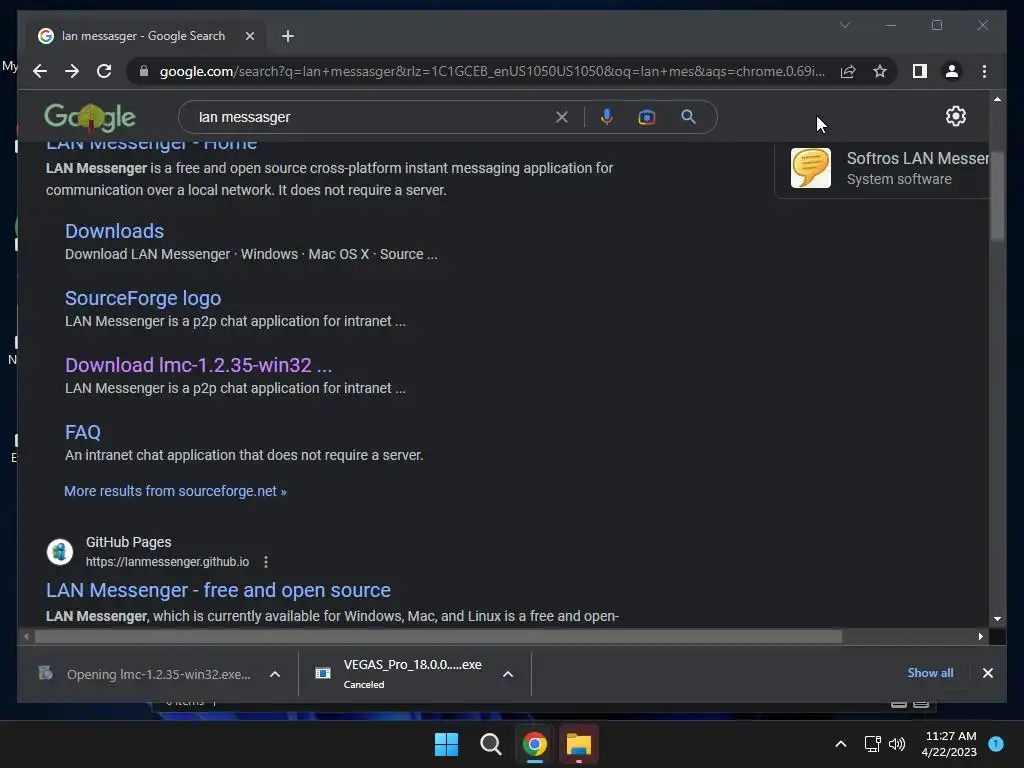
Task: Reload the current page
Action: (104, 71)
